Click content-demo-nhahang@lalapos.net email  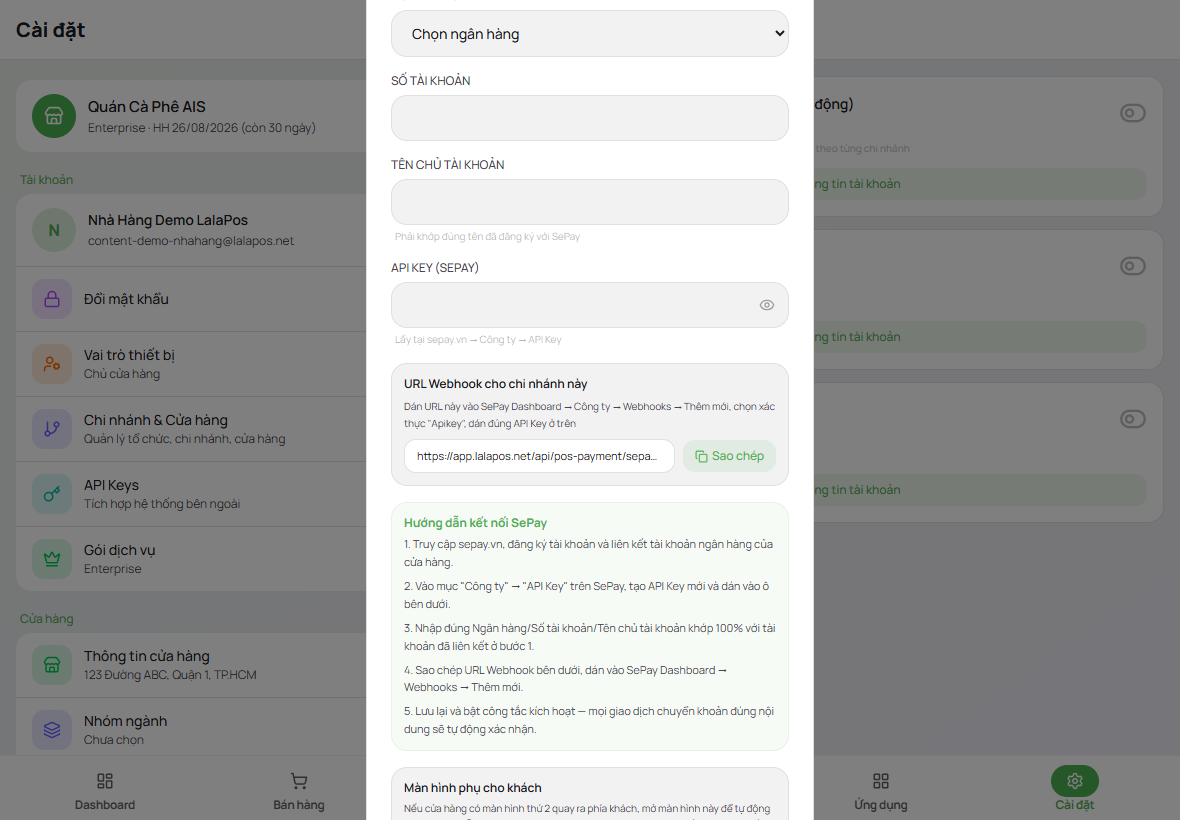191,241
